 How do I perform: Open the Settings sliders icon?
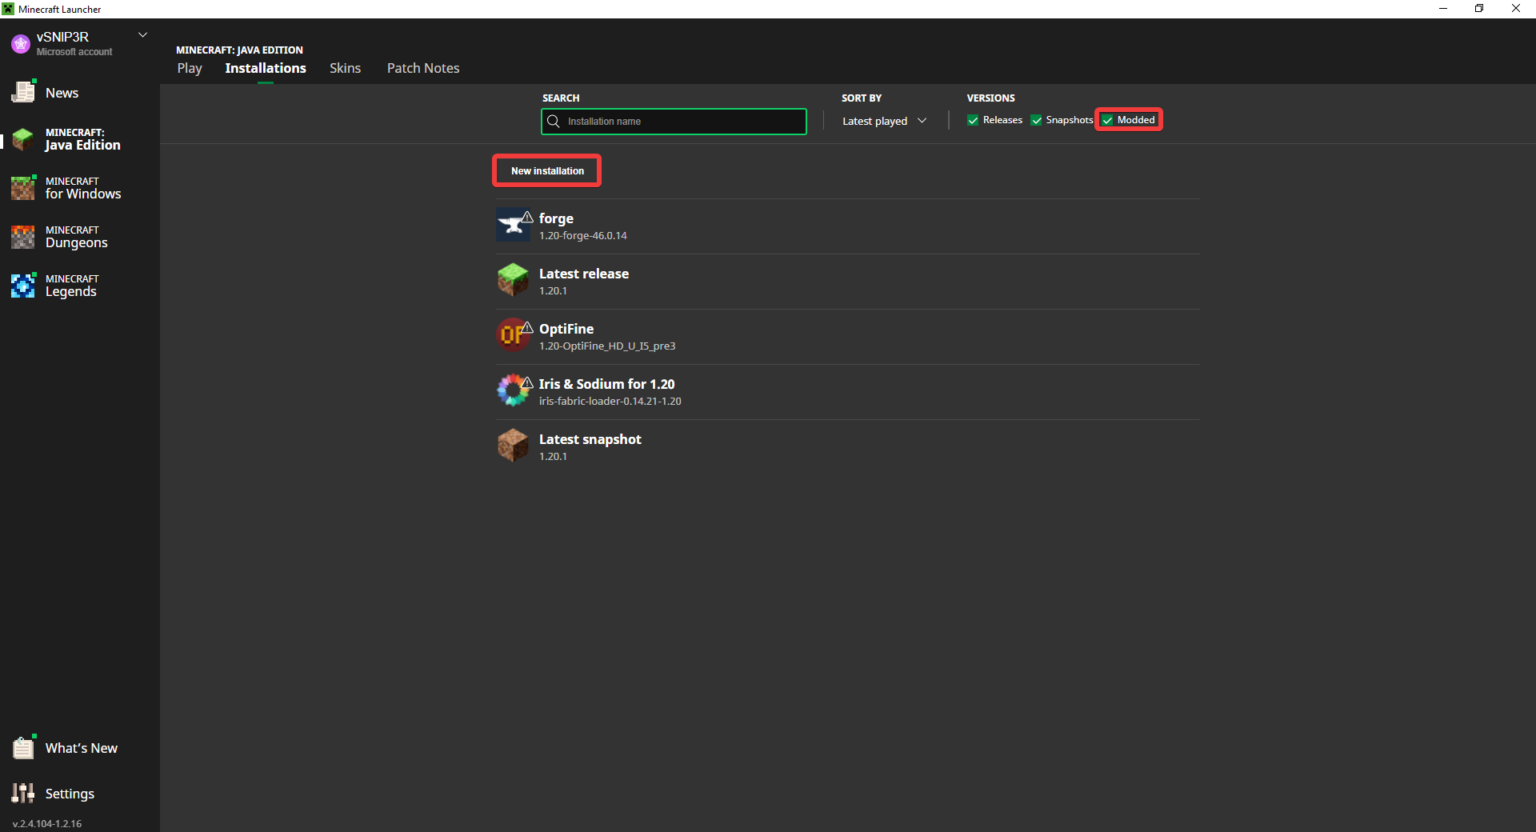pyautogui.click(x=23, y=793)
